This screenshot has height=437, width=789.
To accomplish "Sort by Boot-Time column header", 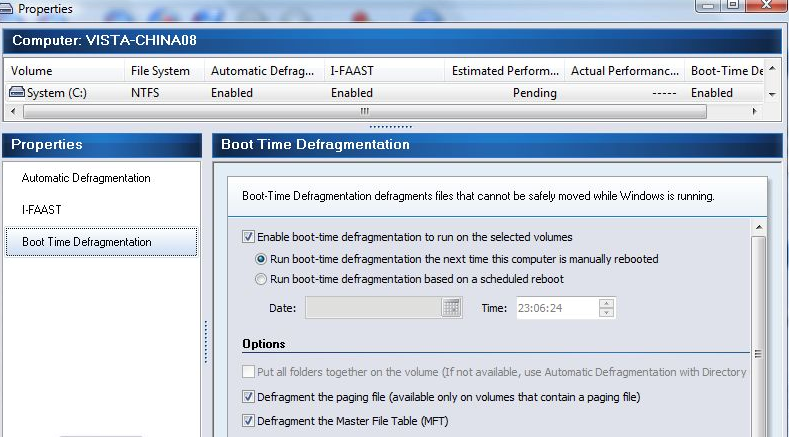I will tap(724, 70).
